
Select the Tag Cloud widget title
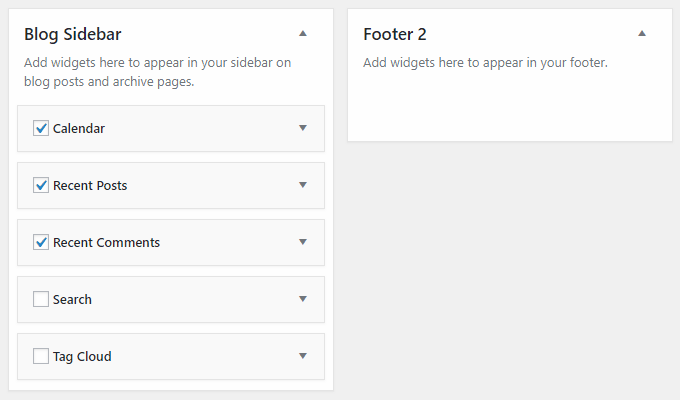coord(82,357)
